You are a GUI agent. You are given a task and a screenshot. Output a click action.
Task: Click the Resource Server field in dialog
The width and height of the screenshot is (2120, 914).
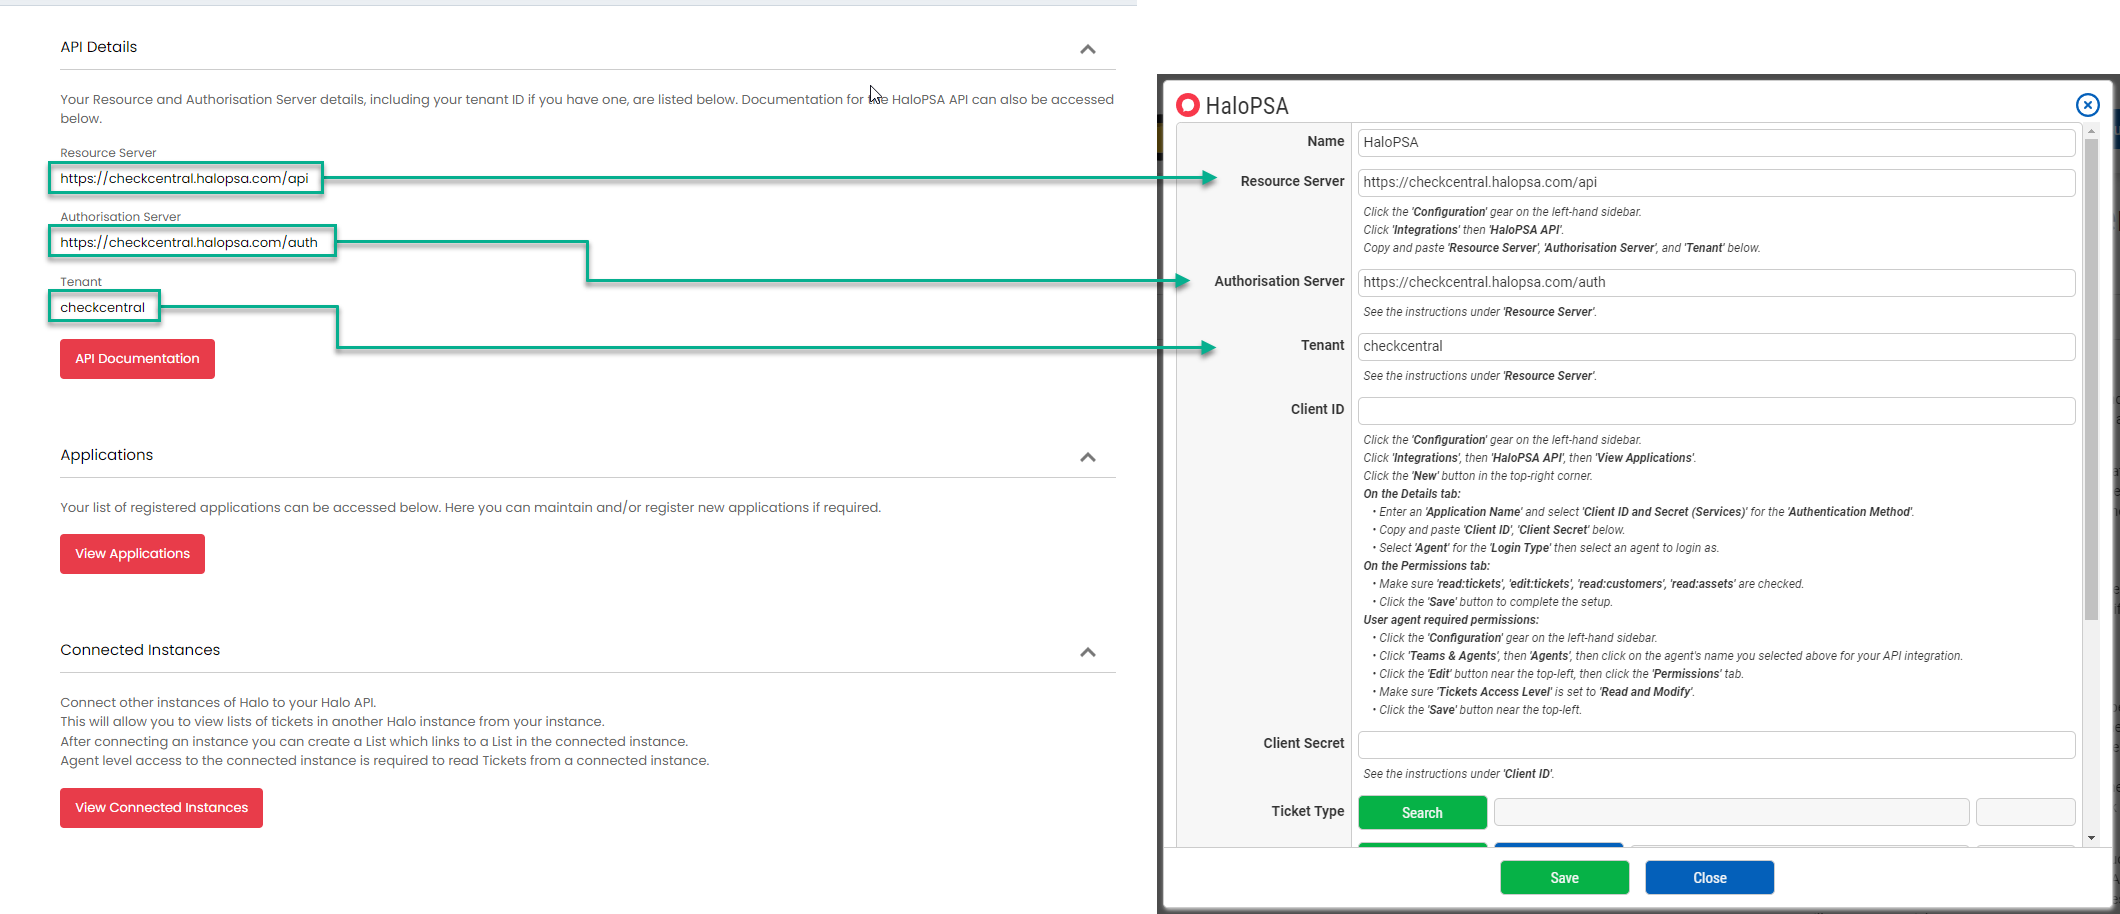(x=1716, y=182)
